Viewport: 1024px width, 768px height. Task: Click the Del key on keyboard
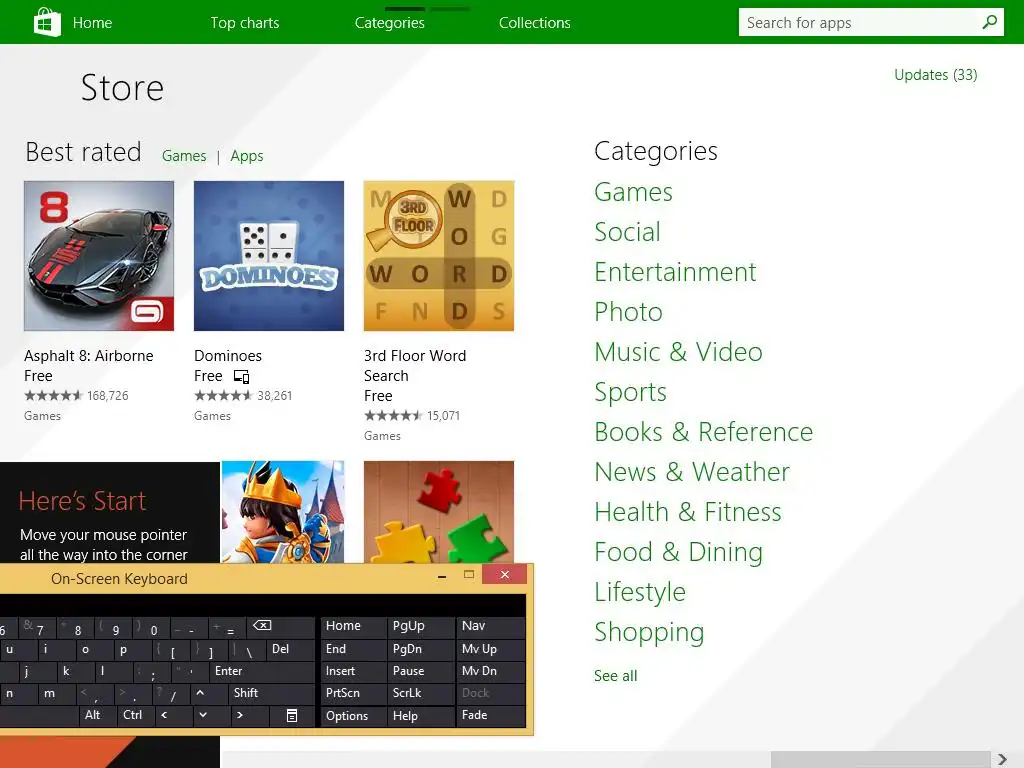[x=290, y=648]
